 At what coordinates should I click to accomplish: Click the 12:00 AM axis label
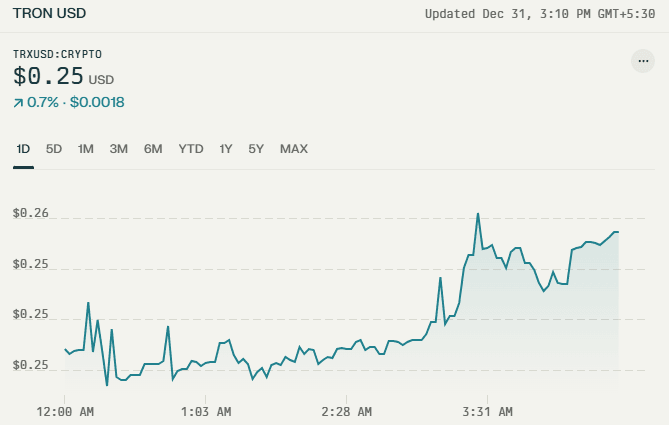pyautogui.click(x=65, y=412)
